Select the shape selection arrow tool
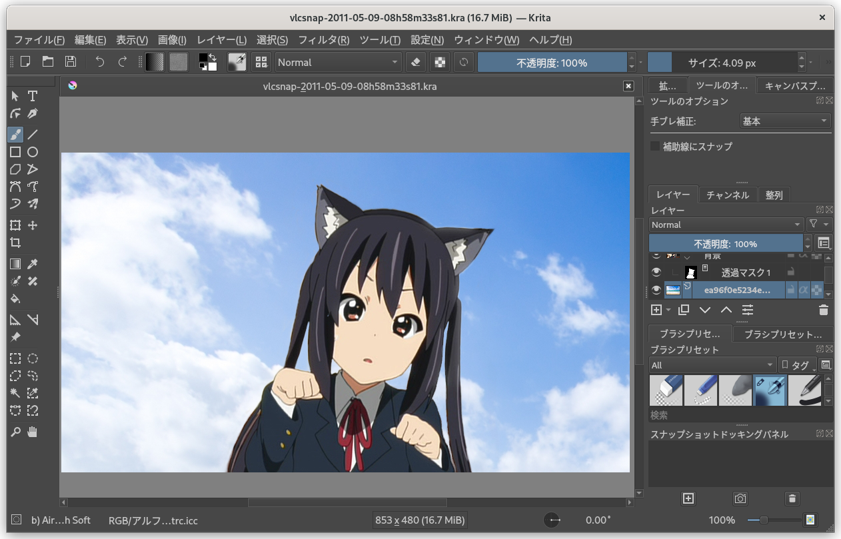Viewport: 841px width, 539px height. coord(15,96)
